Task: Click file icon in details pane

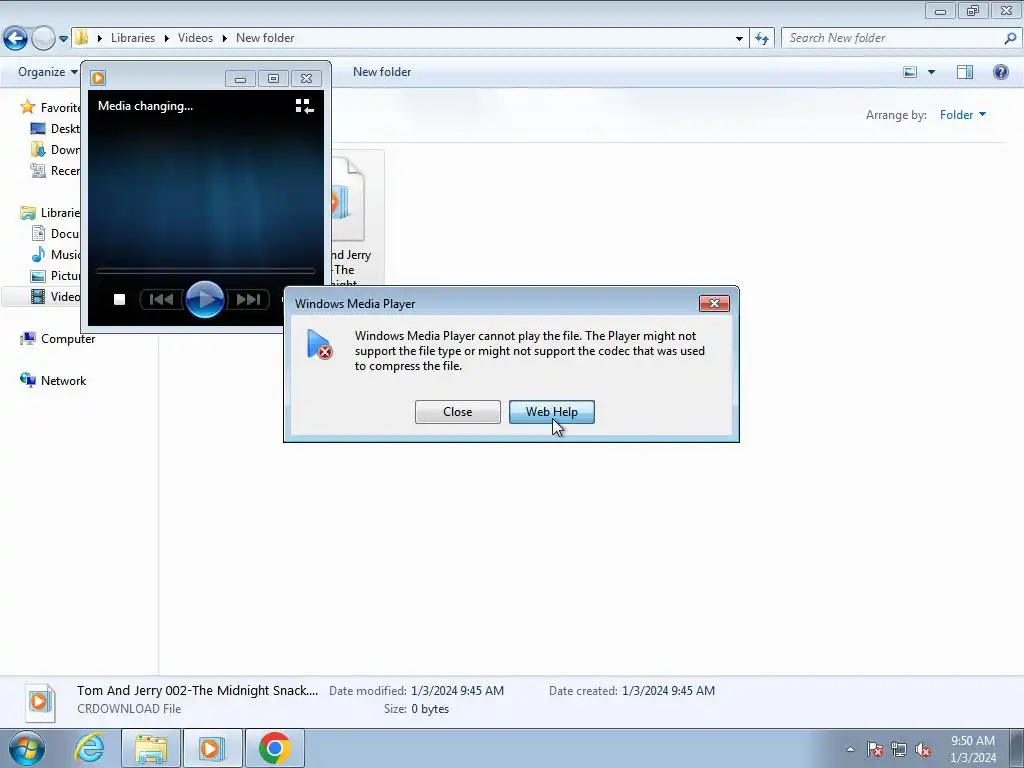Action: [40, 703]
